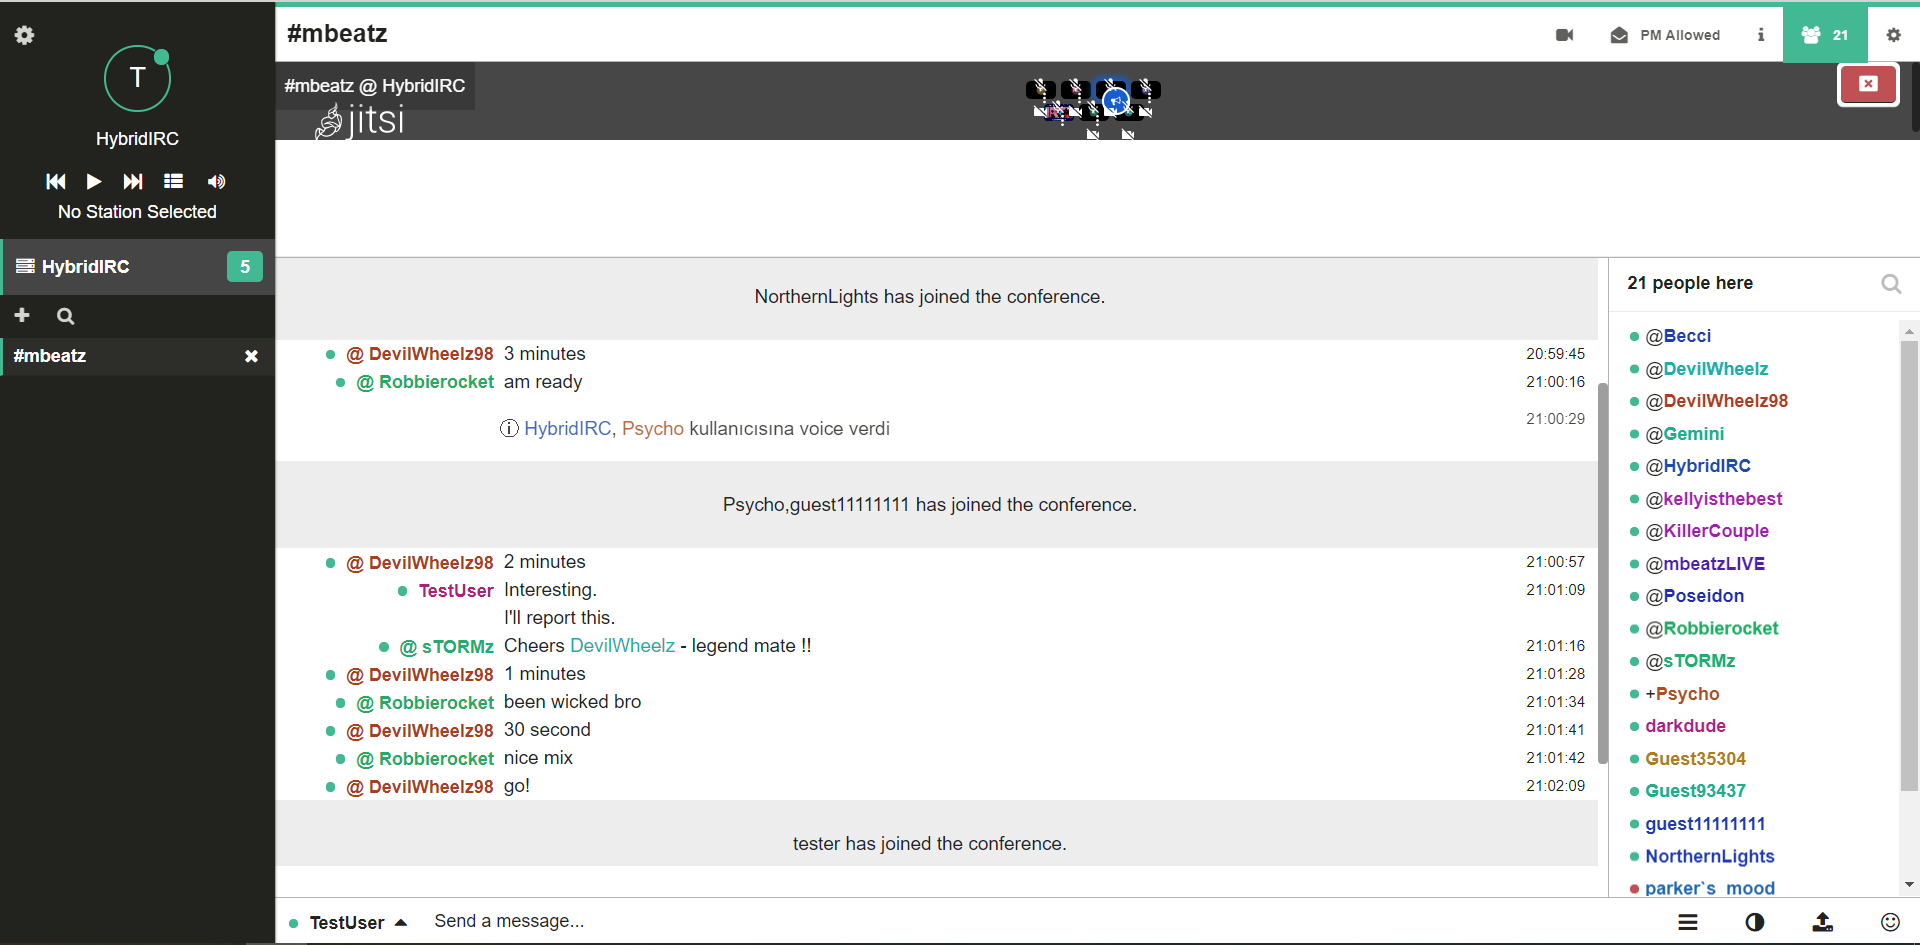Click the unread badge showing 5
Image resolution: width=1920 pixels, height=945 pixels.
click(x=245, y=267)
